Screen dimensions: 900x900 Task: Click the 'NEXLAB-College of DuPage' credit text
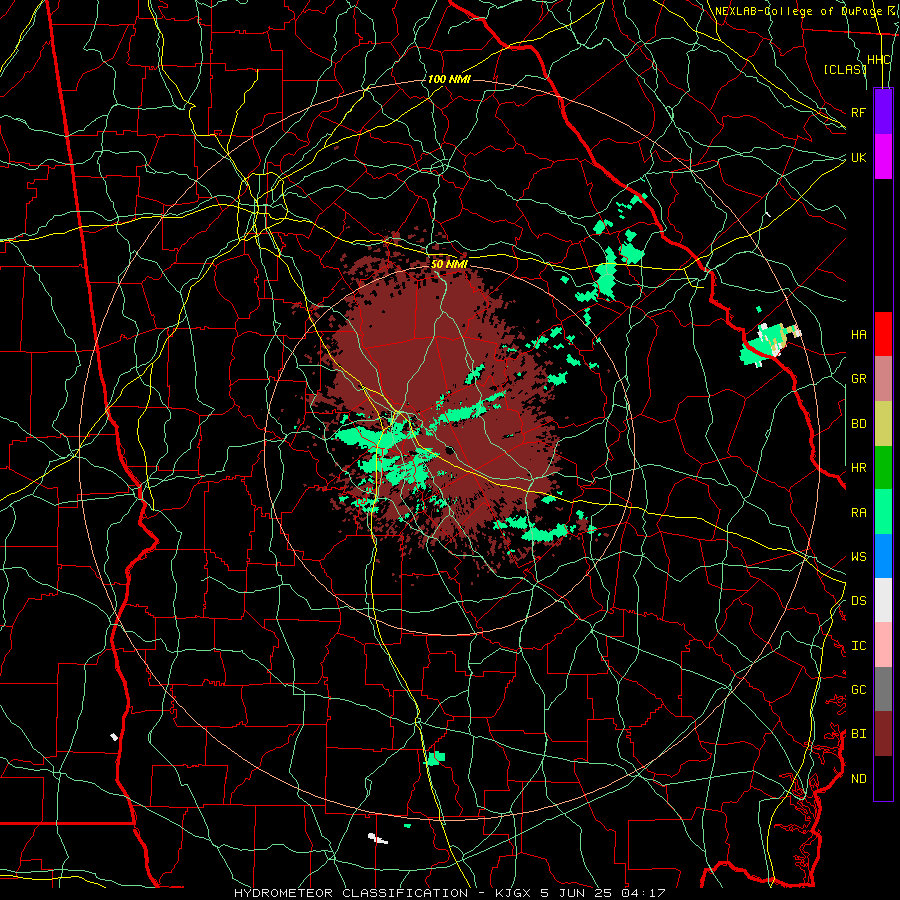coord(800,11)
